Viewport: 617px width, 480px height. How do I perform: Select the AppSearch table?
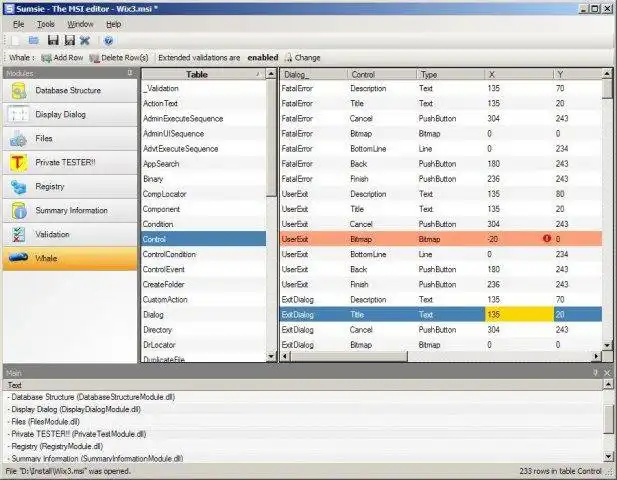[203, 164]
